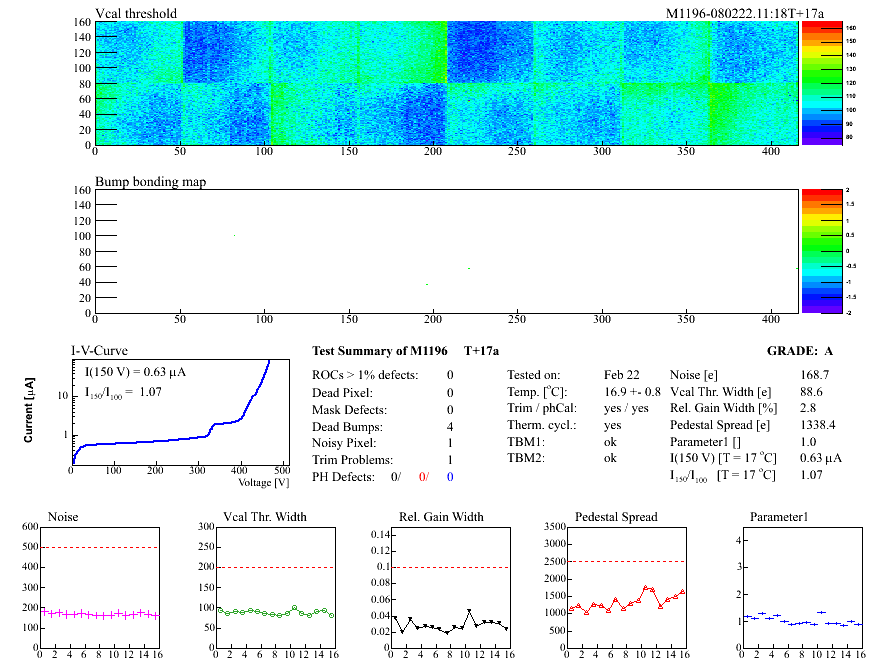Click the blue I-V curve graph
The height and width of the screenshot is (672, 896).
[181, 411]
